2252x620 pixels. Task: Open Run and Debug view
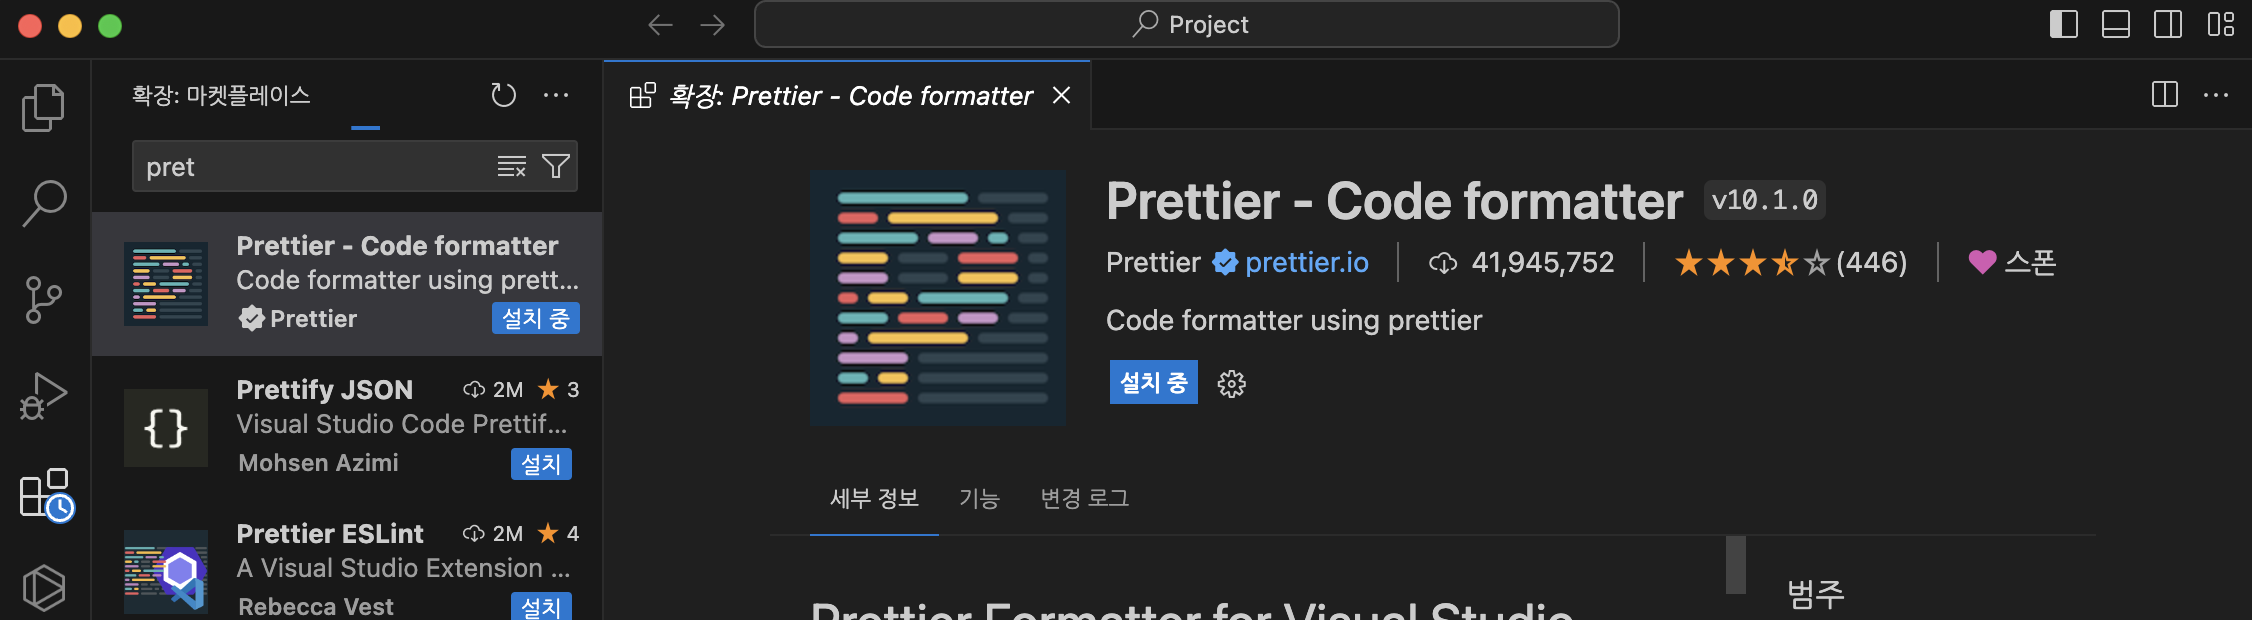[x=43, y=396]
